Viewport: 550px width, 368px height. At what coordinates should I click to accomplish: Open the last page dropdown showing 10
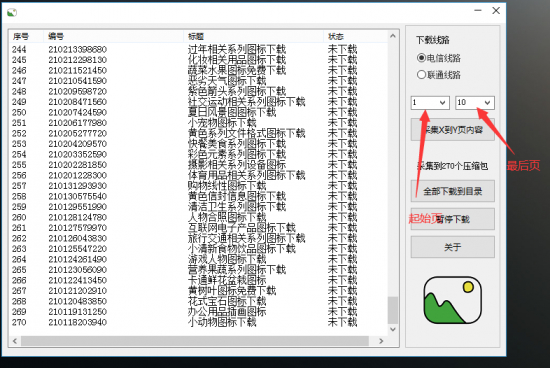click(475, 102)
